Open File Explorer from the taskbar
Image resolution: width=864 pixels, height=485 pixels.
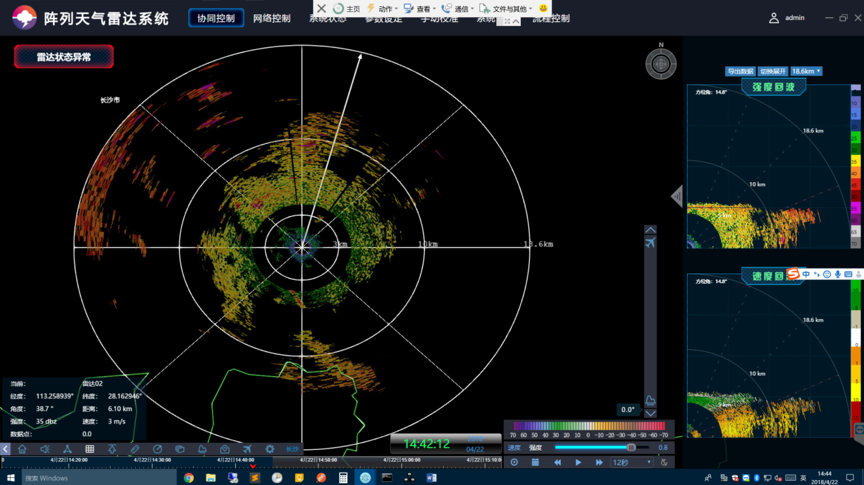tap(211, 478)
